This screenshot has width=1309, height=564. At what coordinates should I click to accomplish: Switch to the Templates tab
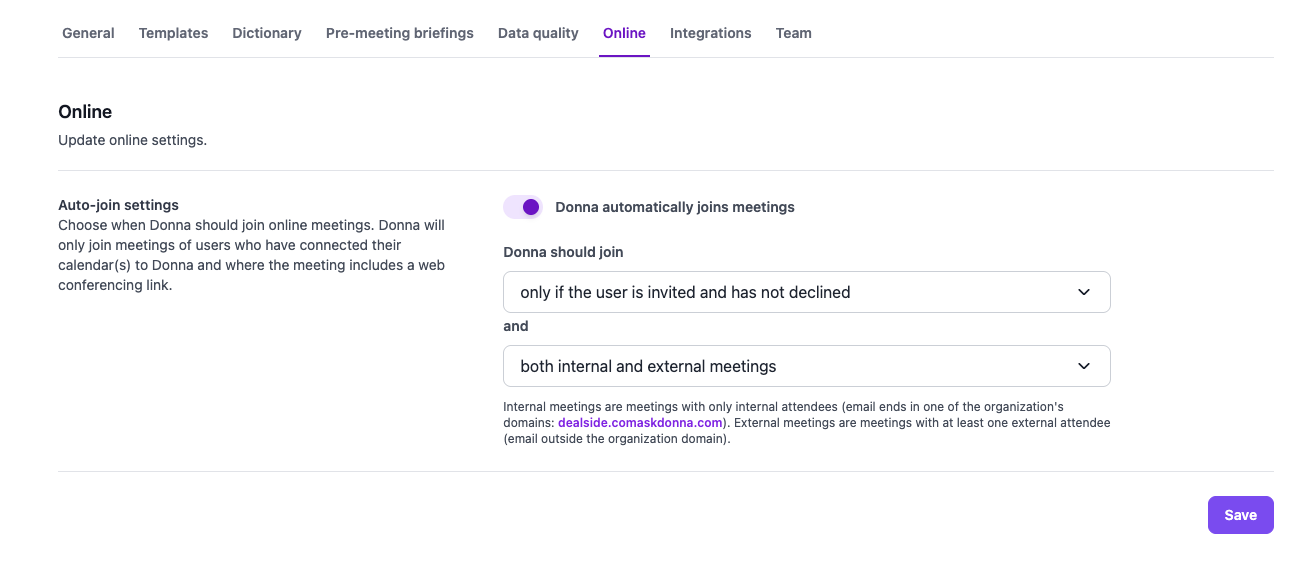(173, 33)
